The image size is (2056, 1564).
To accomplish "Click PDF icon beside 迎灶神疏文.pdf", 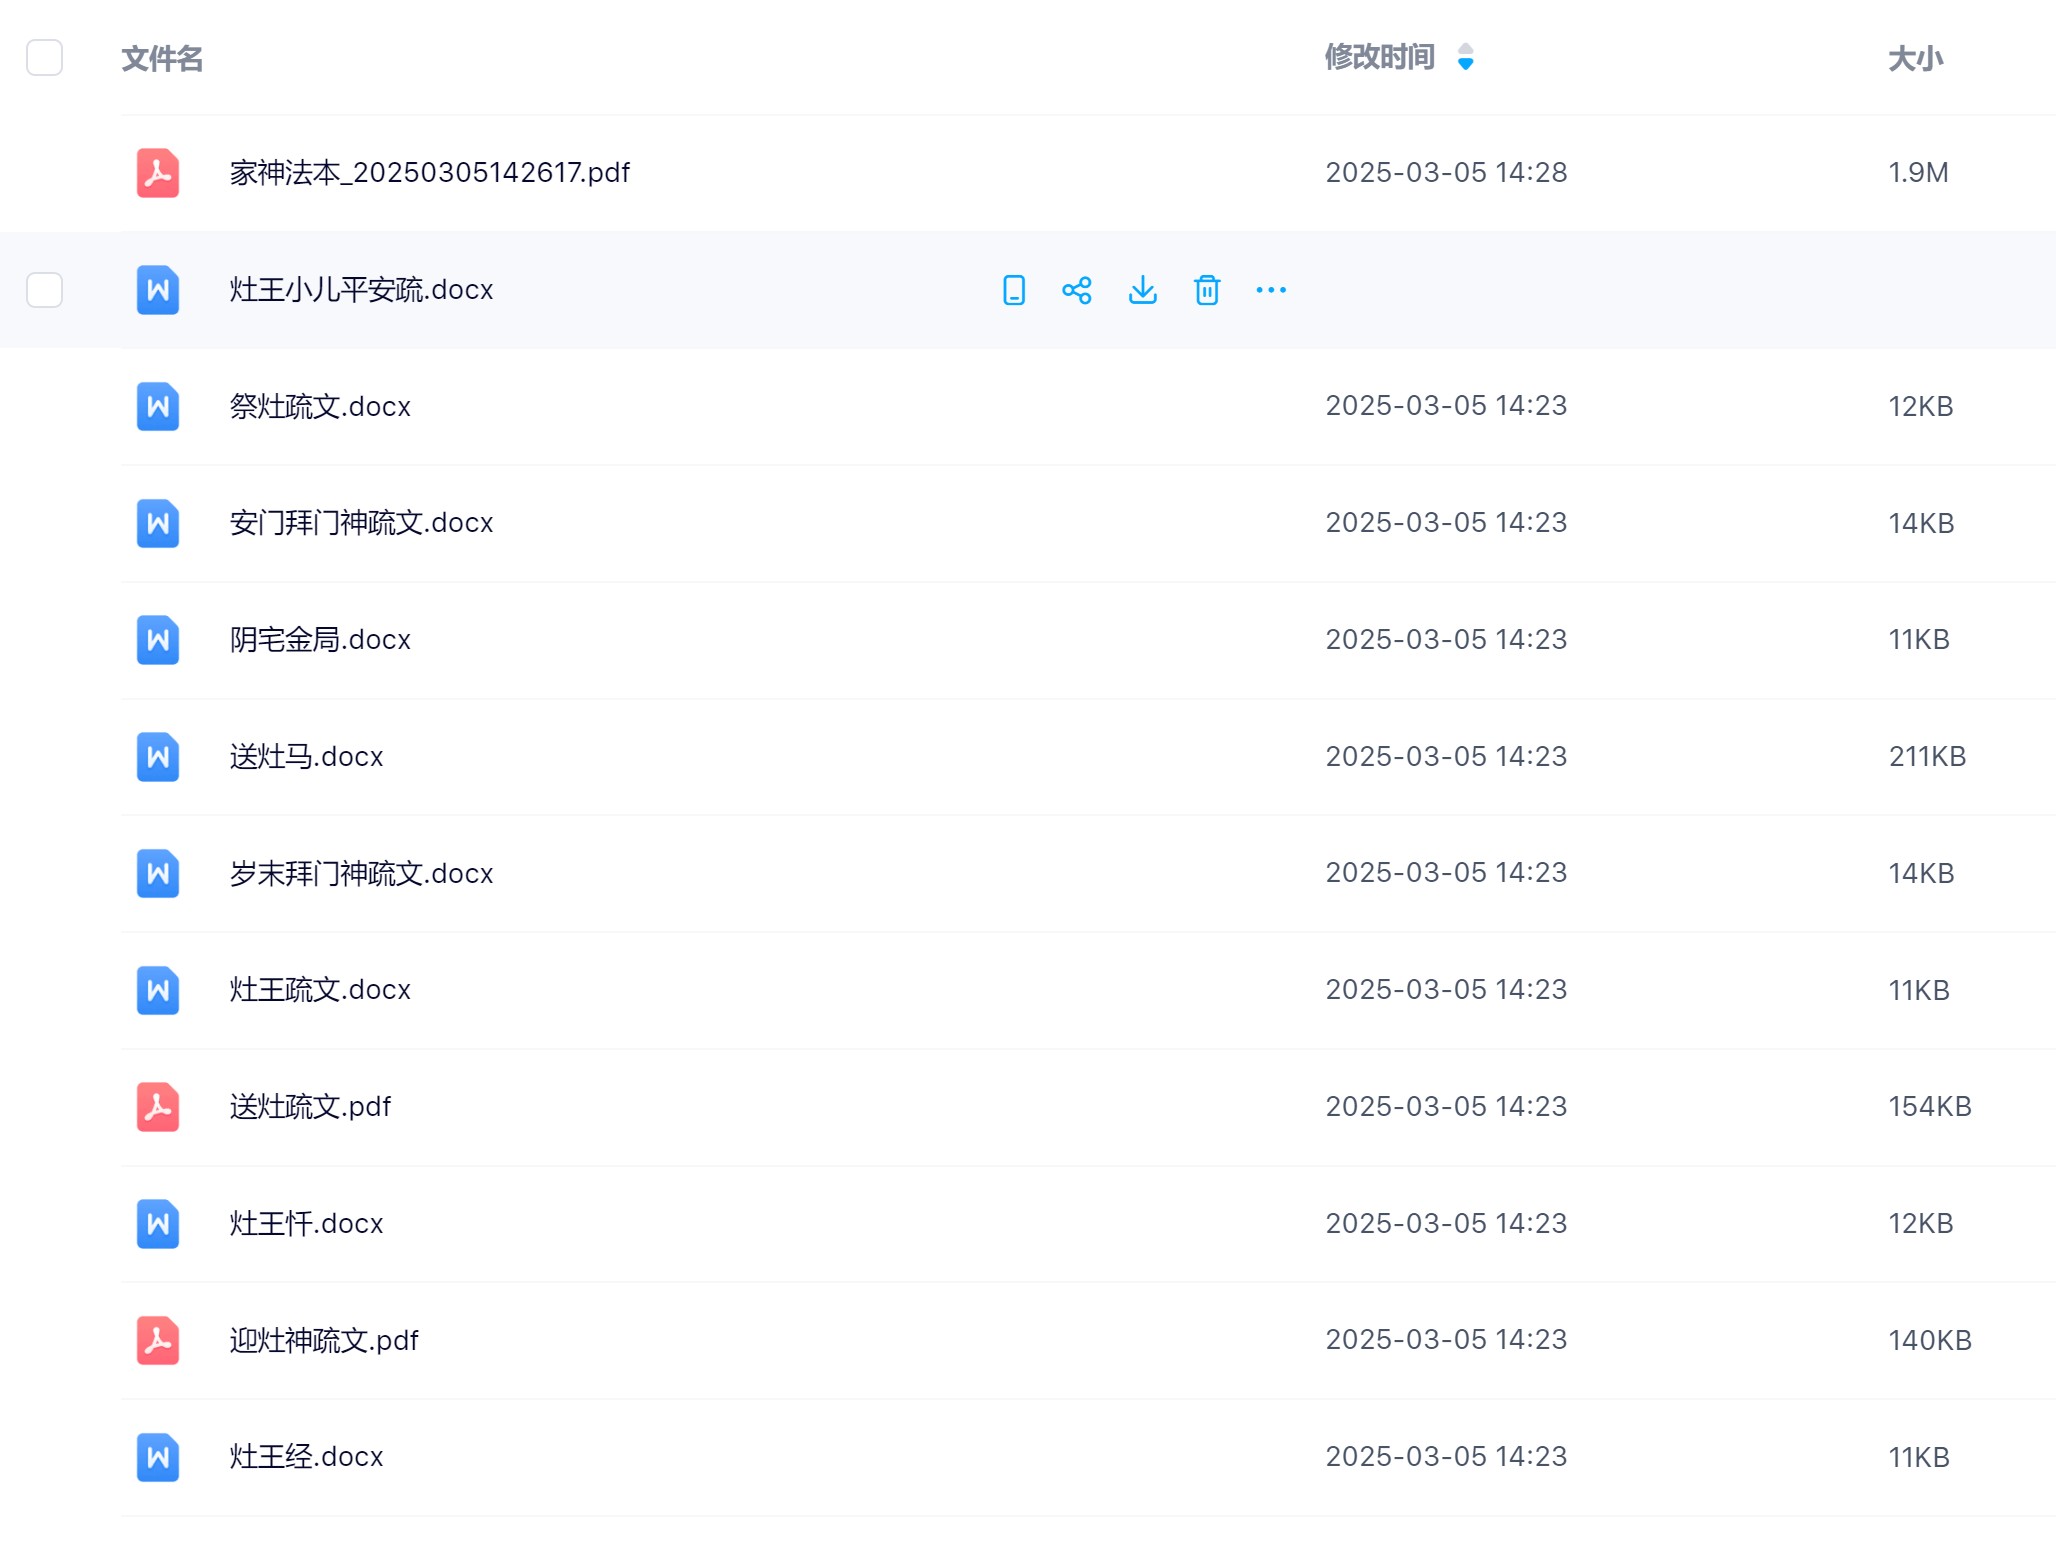I will 158,1340.
